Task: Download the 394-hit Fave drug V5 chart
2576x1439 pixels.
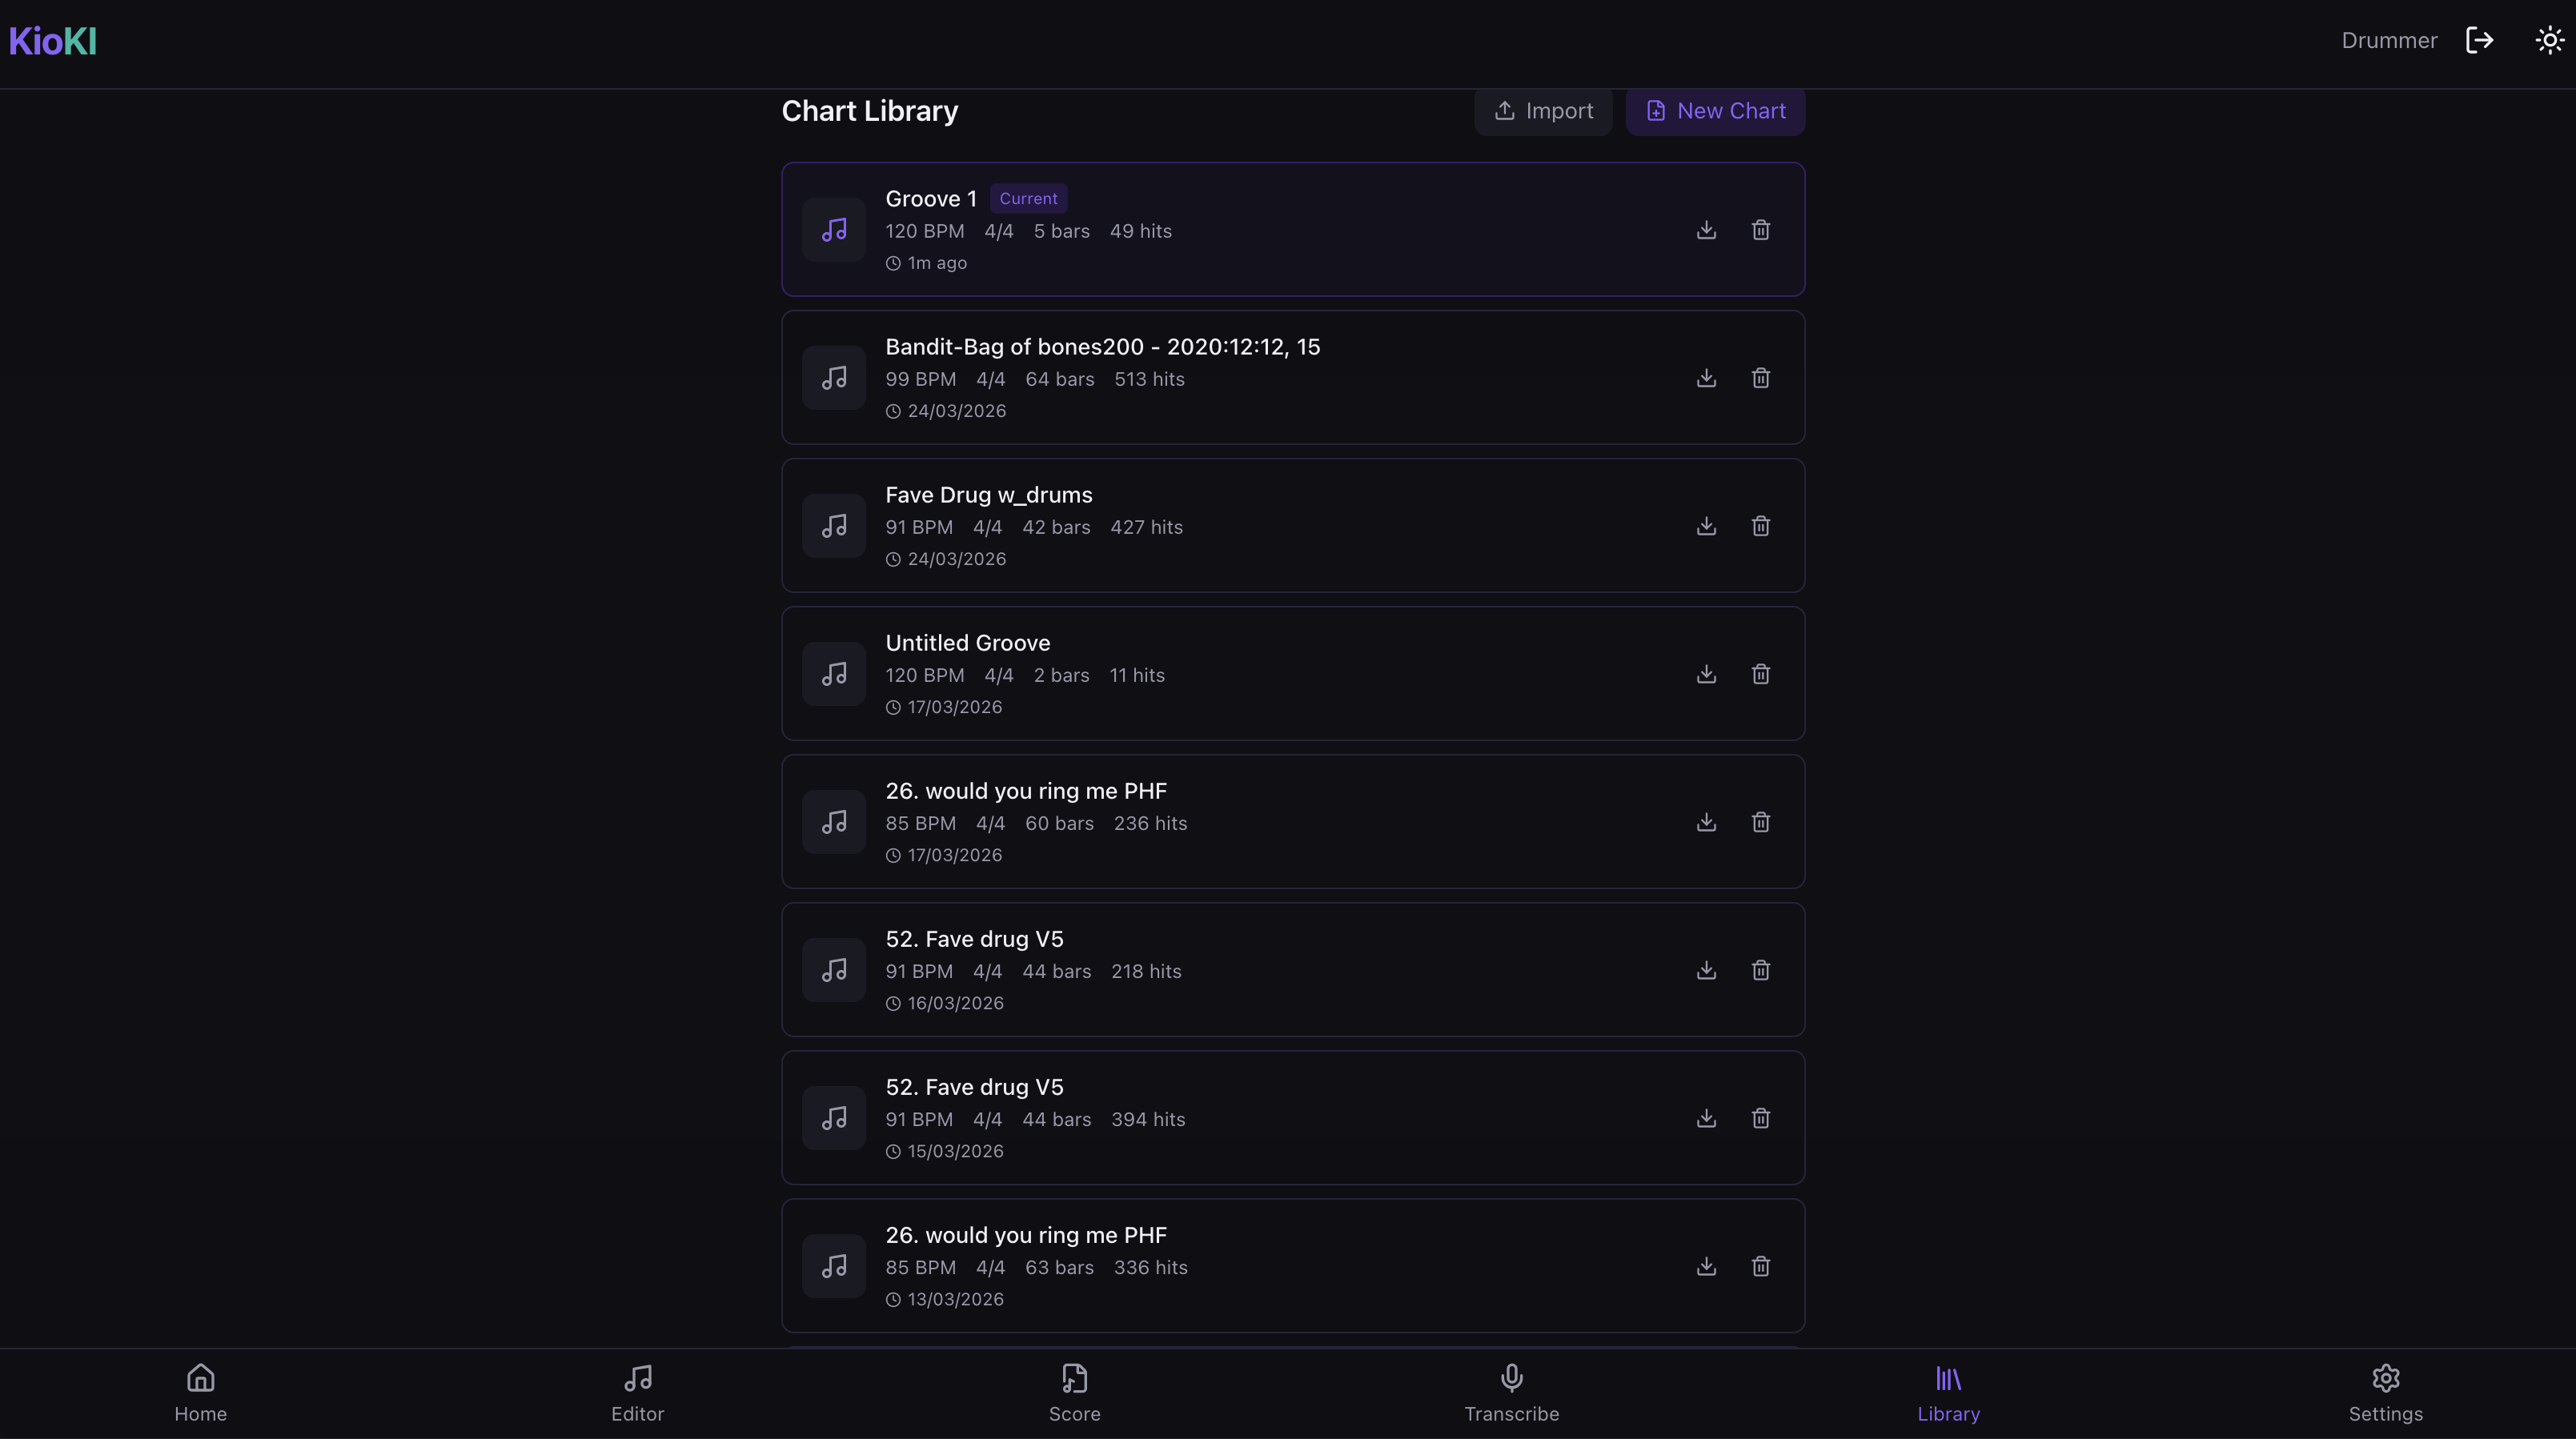Action: coord(1706,1118)
